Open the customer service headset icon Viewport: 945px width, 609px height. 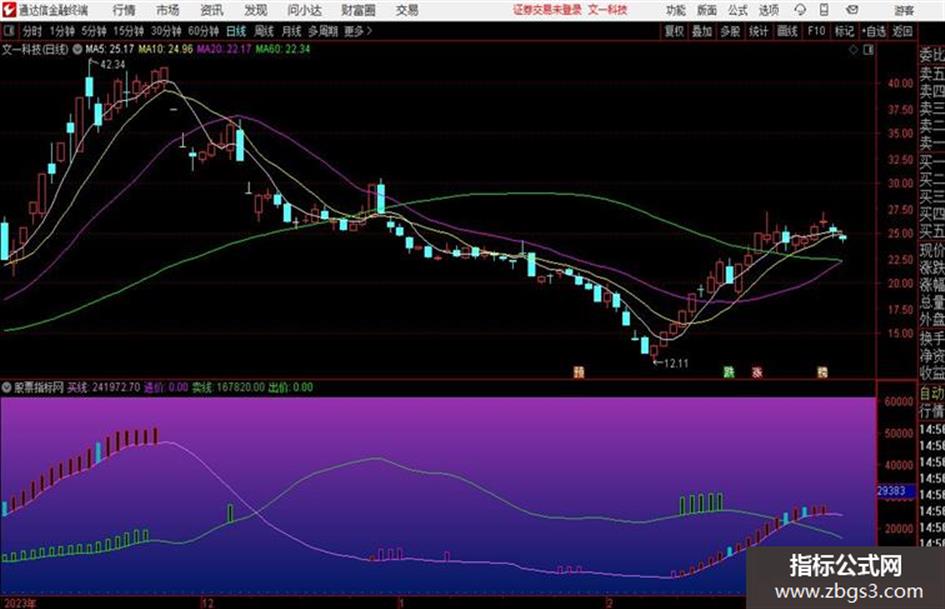point(800,10)
